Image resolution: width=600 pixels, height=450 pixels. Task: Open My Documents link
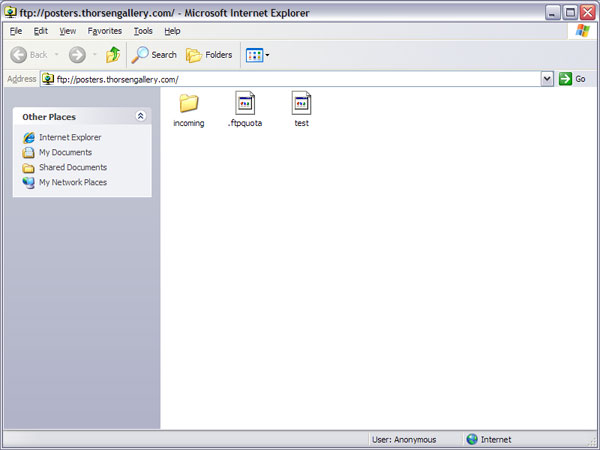[x=65, y=153]
